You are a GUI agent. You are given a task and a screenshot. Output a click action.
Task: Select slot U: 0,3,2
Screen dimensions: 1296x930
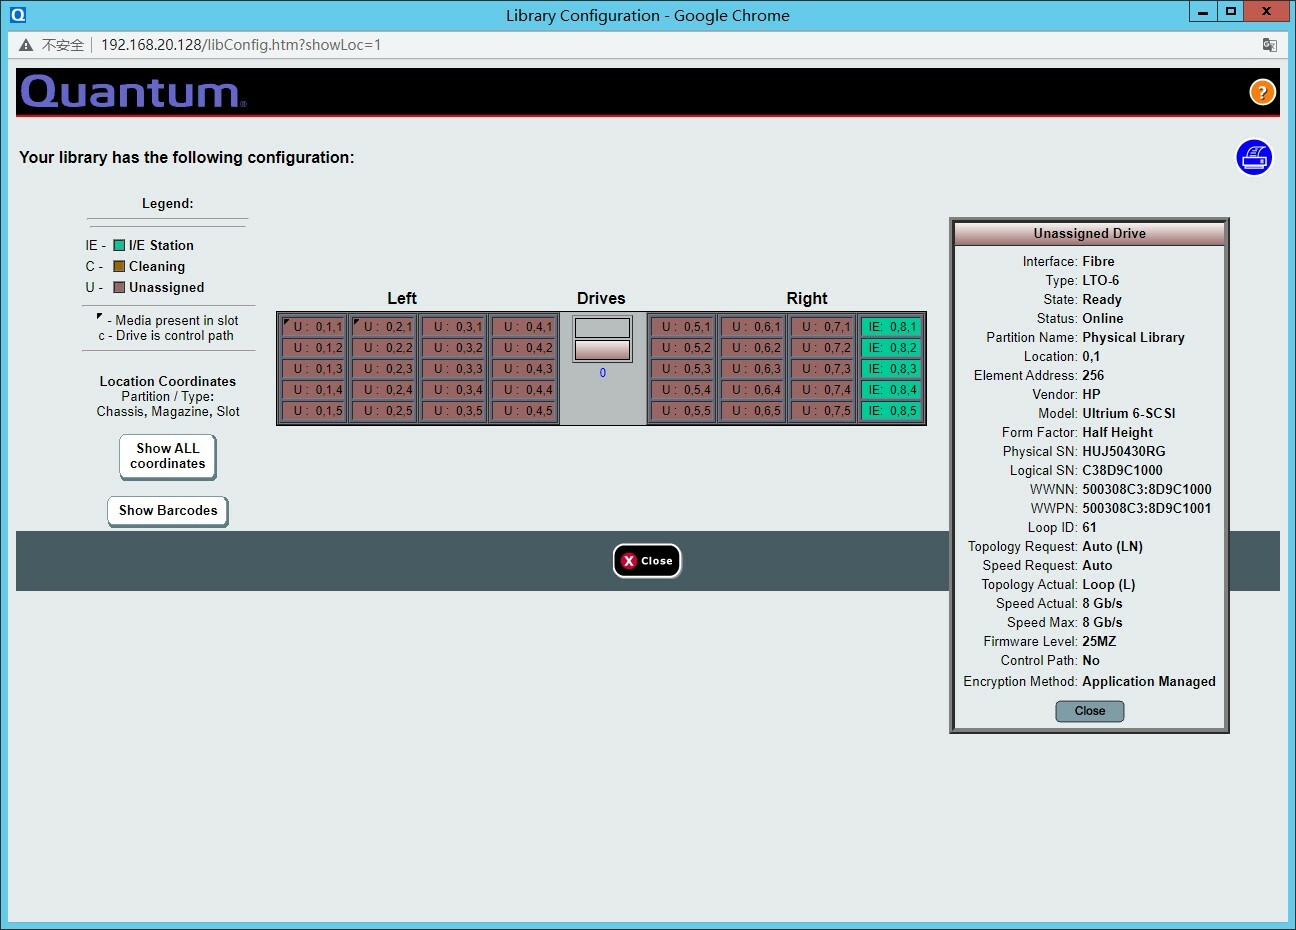[453, 348]
